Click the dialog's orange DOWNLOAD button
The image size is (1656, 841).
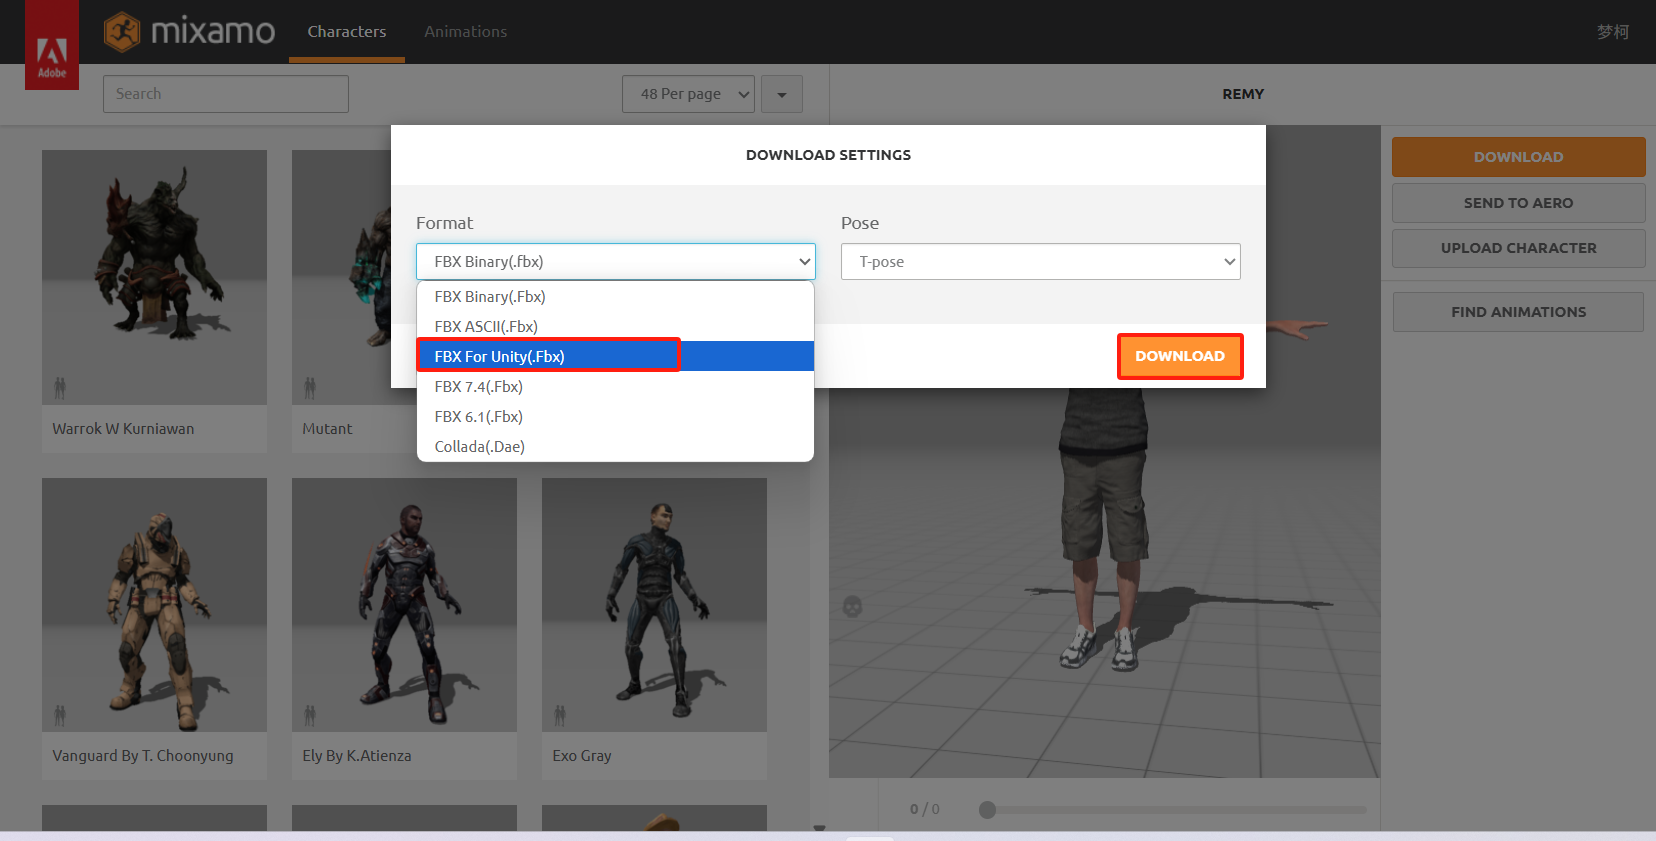1180,356
